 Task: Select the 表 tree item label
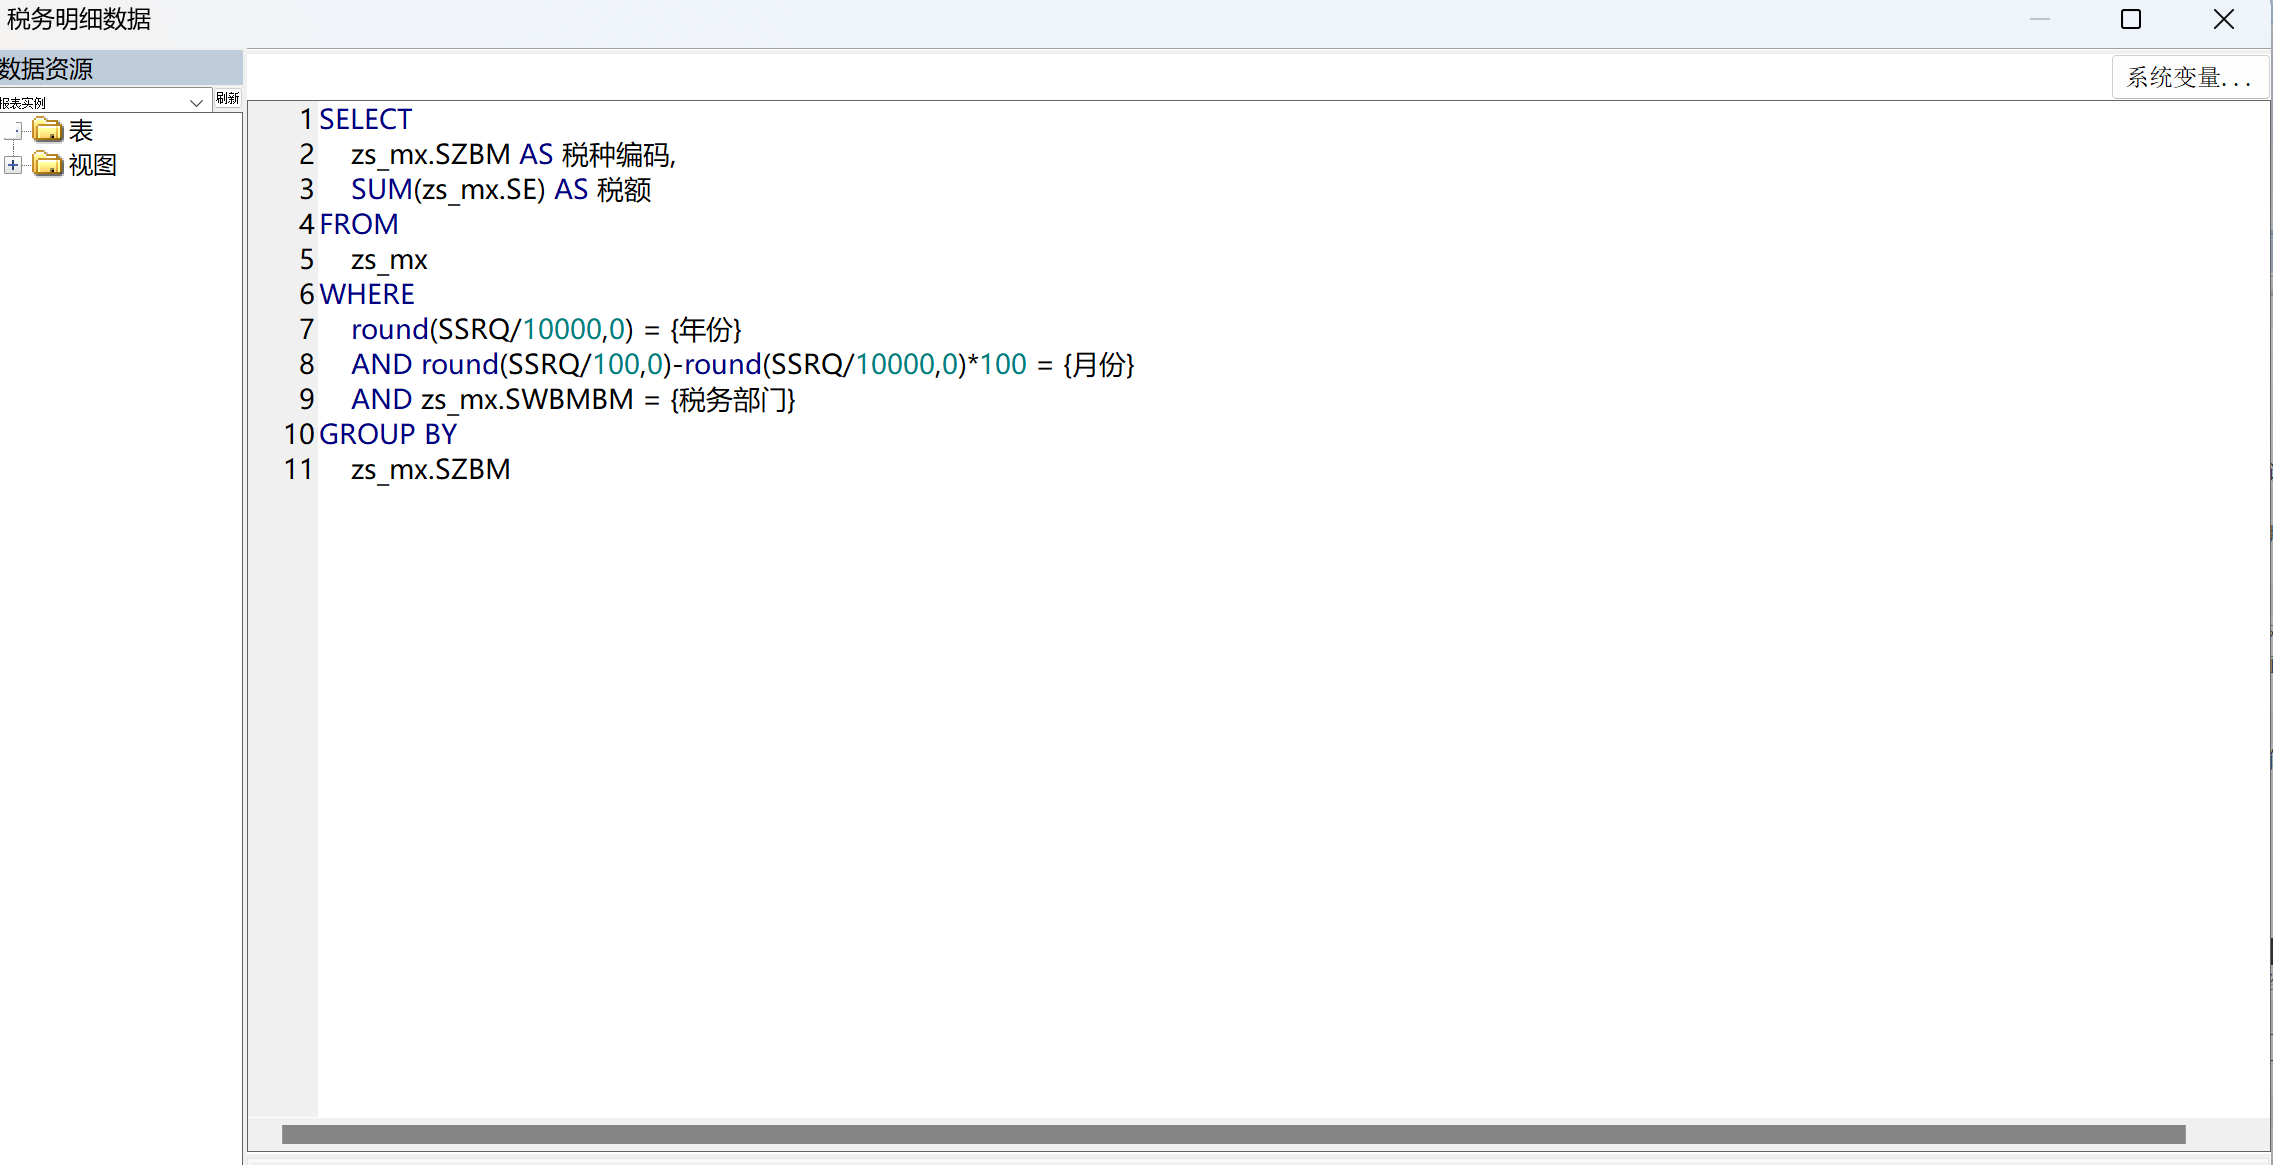pyautogui.click(x=81, y=131)
